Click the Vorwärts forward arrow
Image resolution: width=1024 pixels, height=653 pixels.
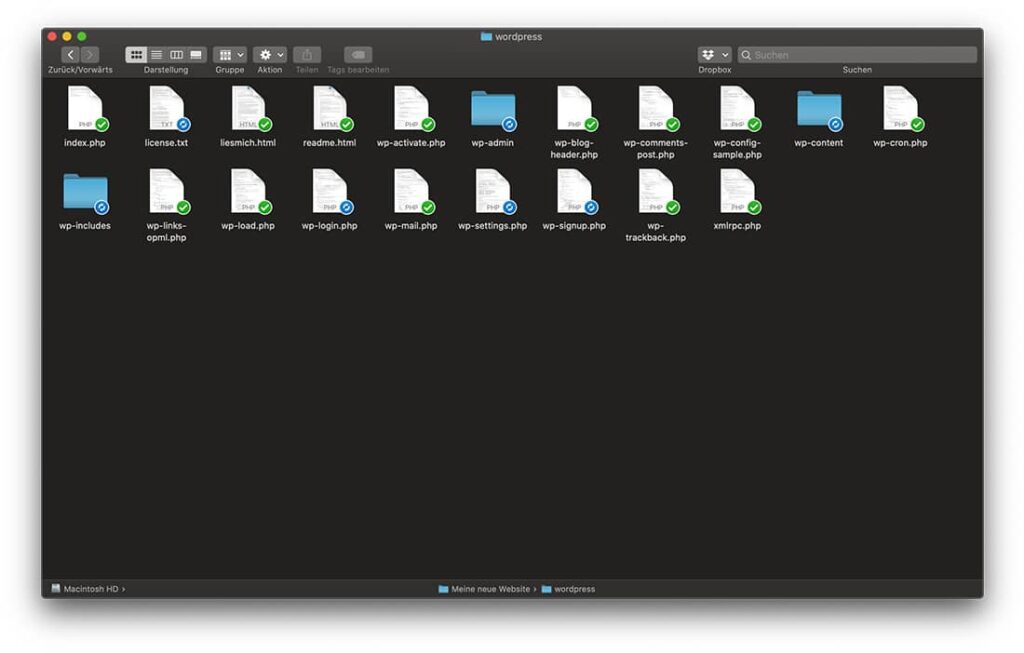(89, 54)
